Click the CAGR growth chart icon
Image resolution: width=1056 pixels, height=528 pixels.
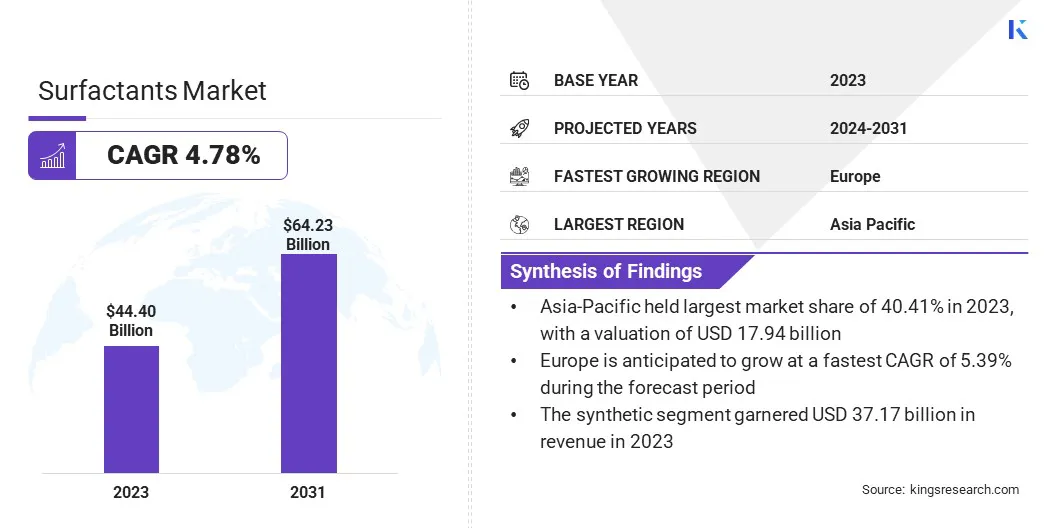click(52, 156)
